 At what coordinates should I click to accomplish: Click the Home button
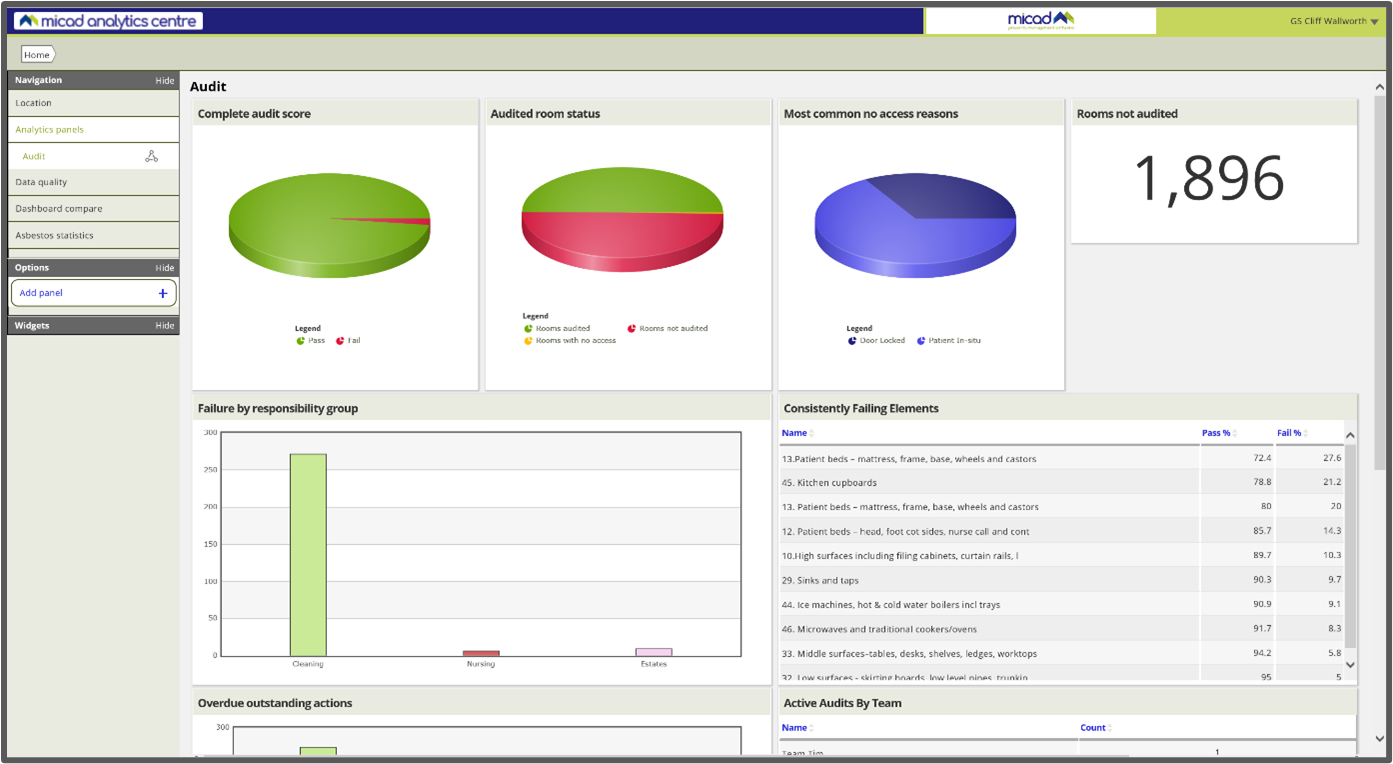(x=37, y=54)
